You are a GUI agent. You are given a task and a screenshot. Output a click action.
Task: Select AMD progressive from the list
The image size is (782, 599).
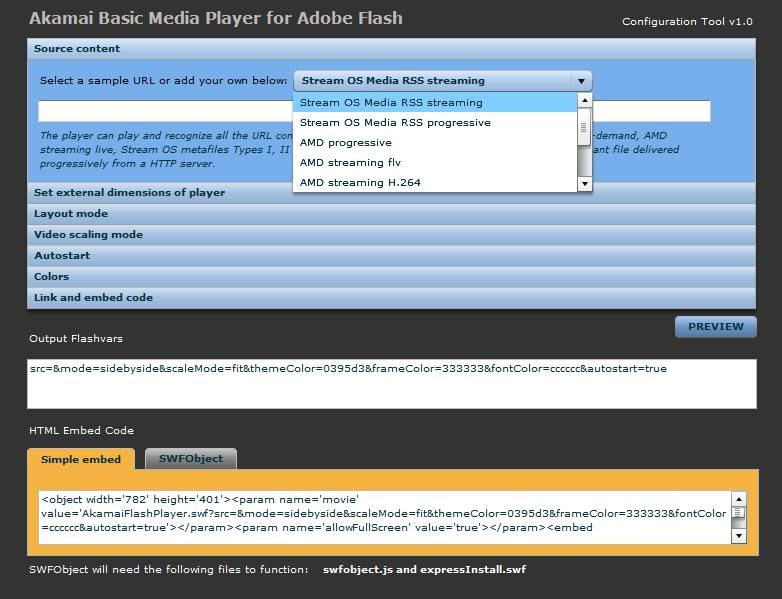pos(346,142)
